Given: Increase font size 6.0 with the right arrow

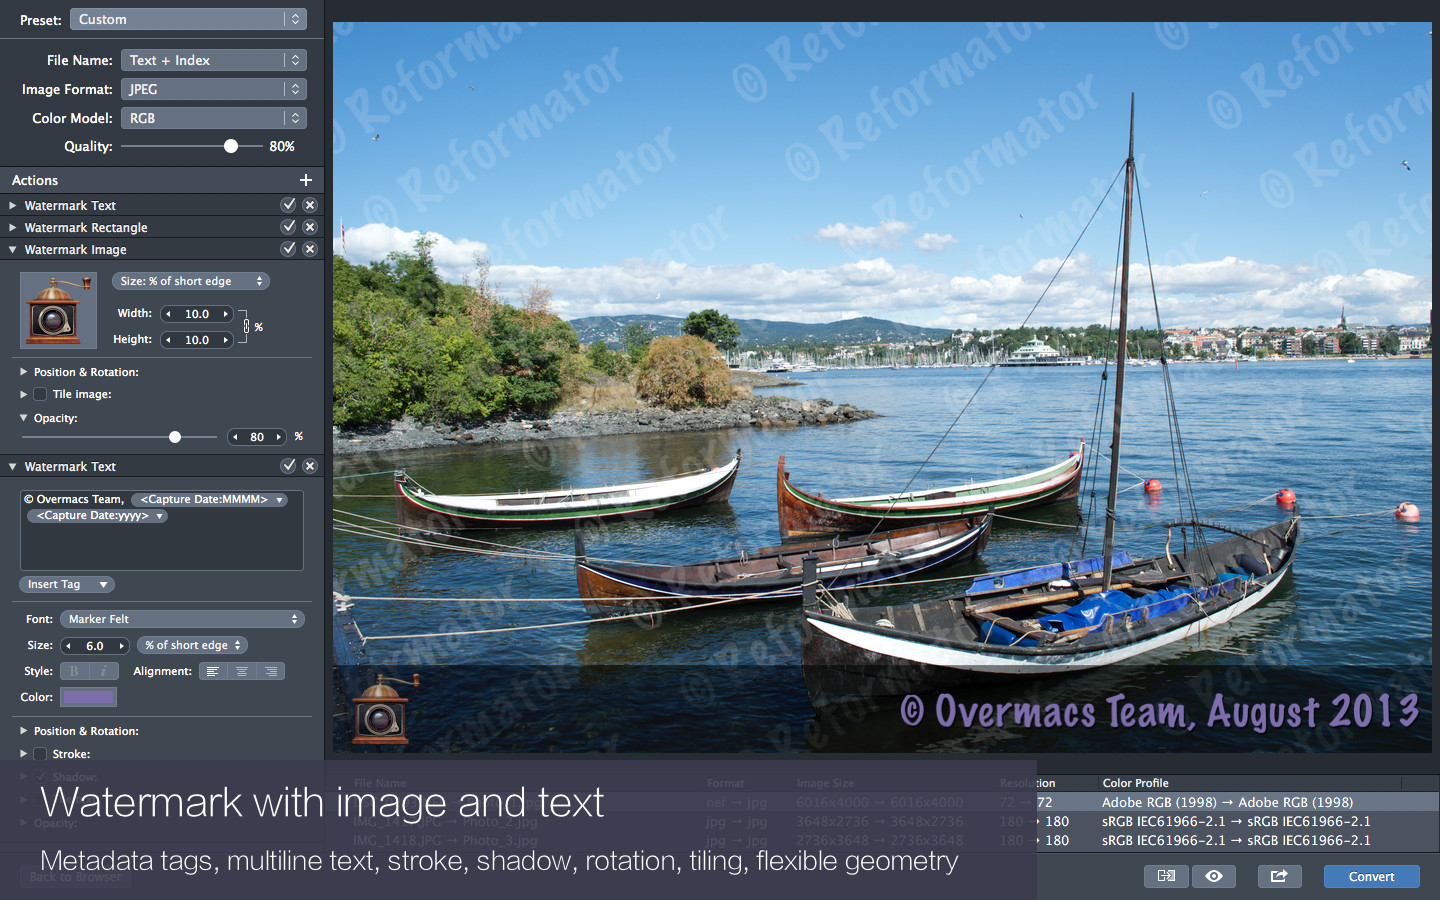Looking at the screenshot, I should (x=122, y=646).
